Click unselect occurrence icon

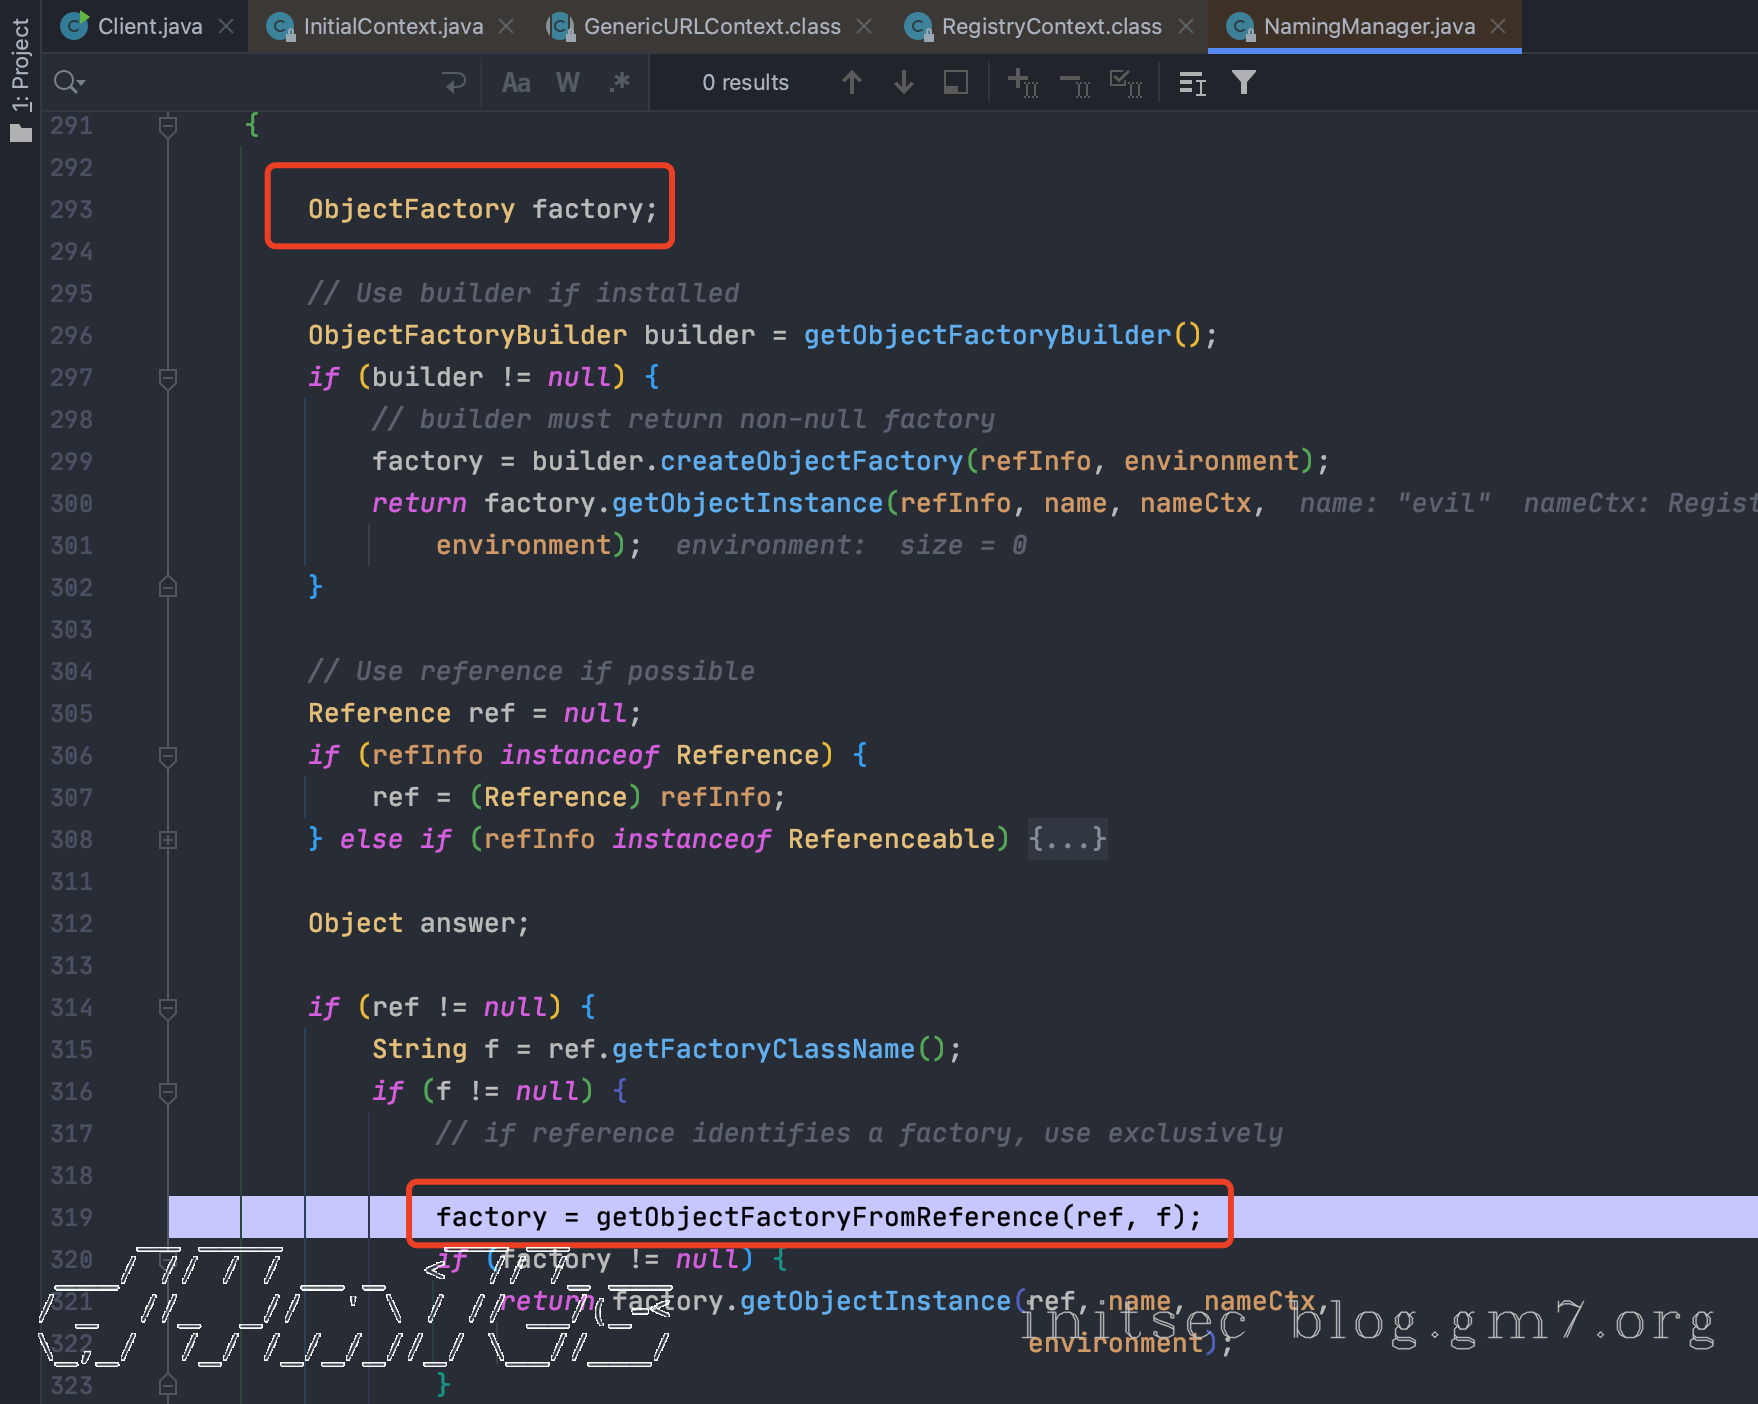tap(1074, 83)
